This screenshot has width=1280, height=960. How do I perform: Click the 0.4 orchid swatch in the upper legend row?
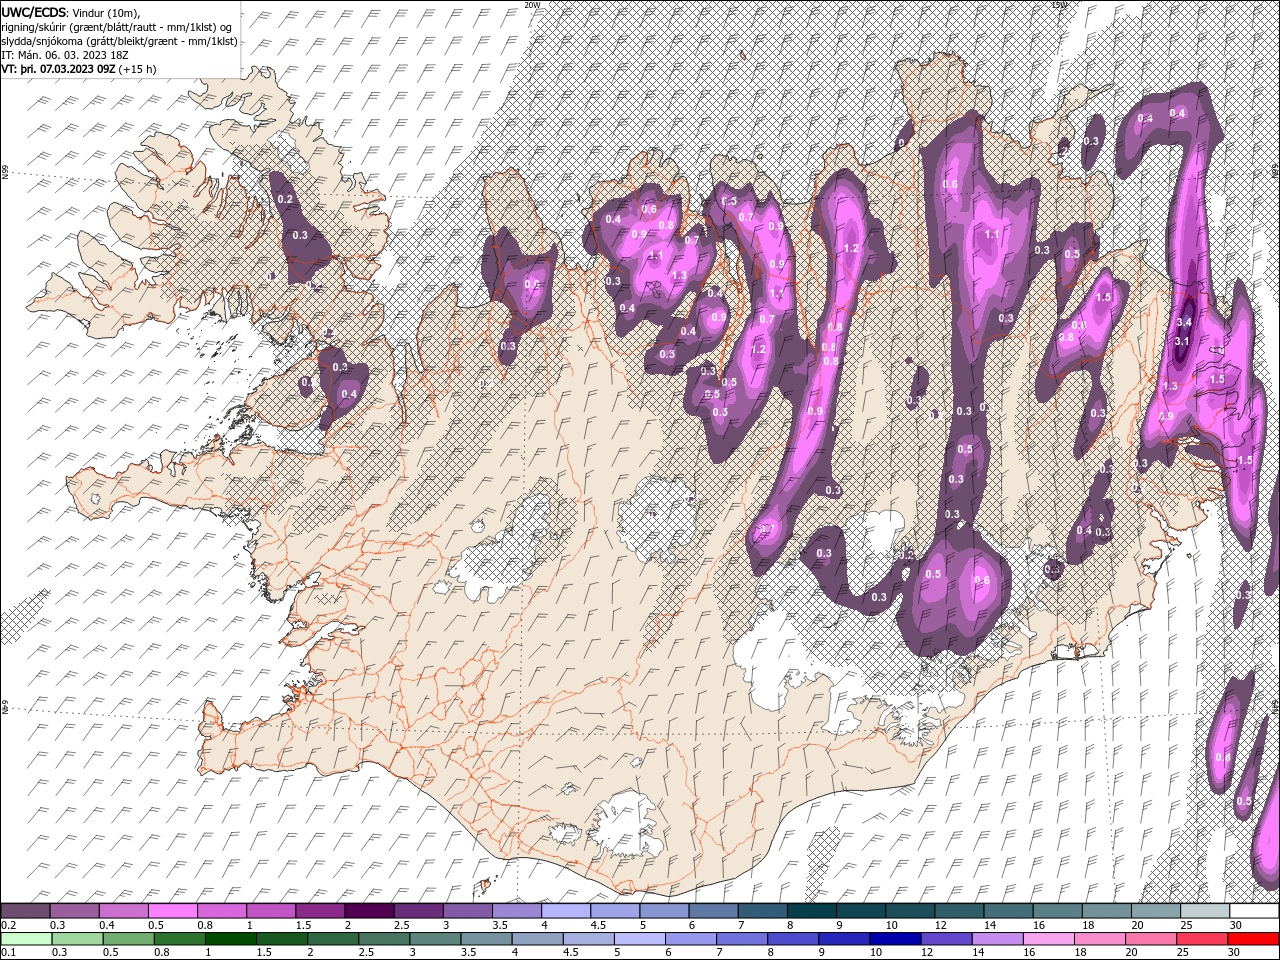pos(123,911)
